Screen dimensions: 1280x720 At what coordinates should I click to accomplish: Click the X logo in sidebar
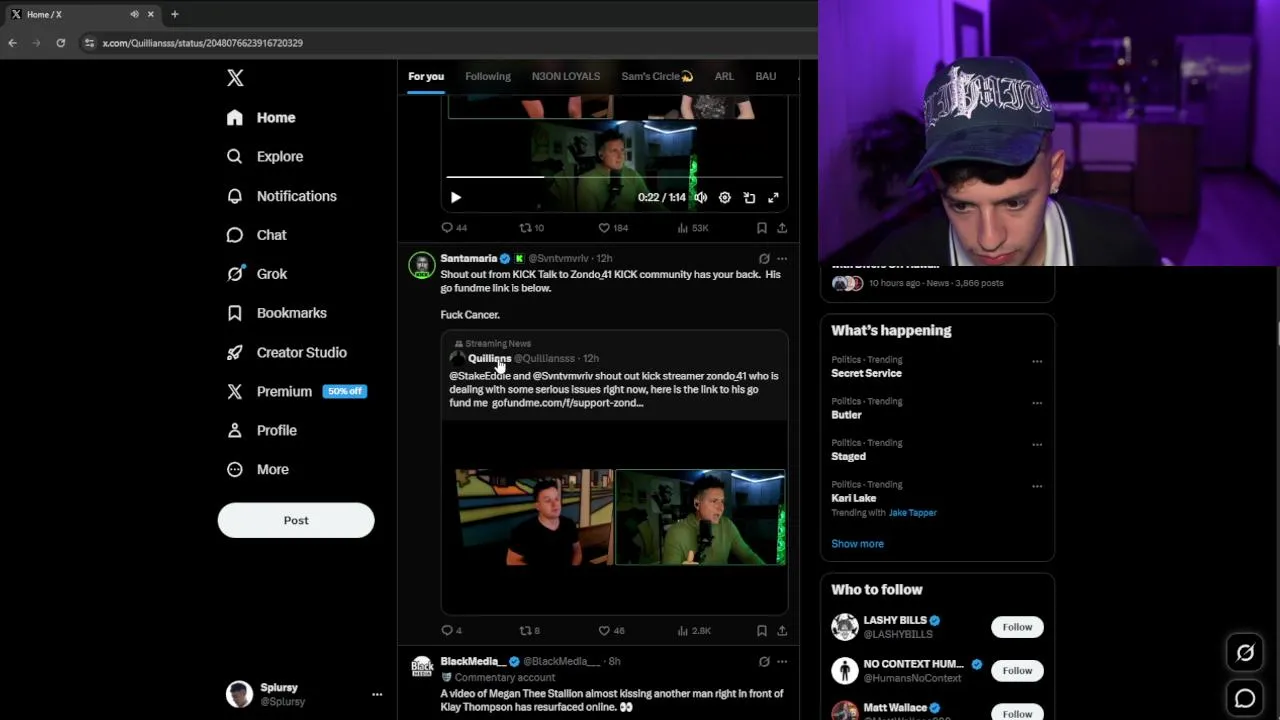pyautogui.click(x=235, y=78)
